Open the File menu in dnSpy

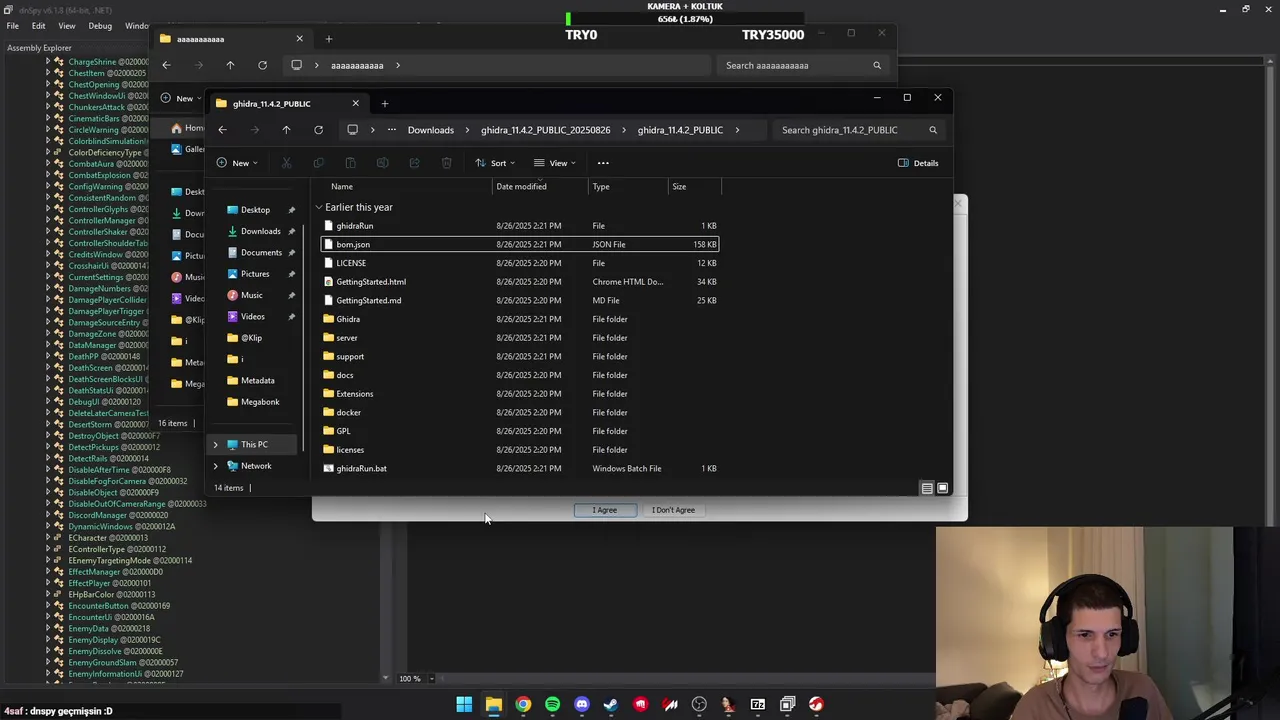[12, 26]
